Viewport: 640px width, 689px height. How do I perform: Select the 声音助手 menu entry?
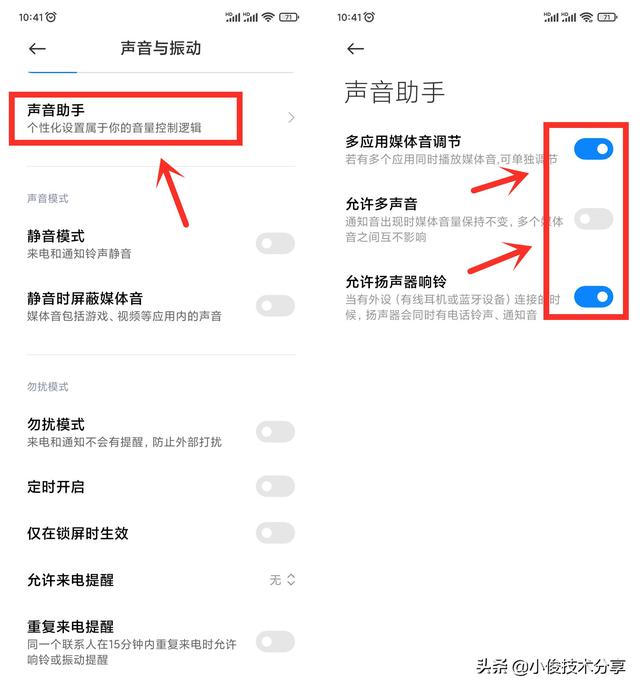coord(161,118)
